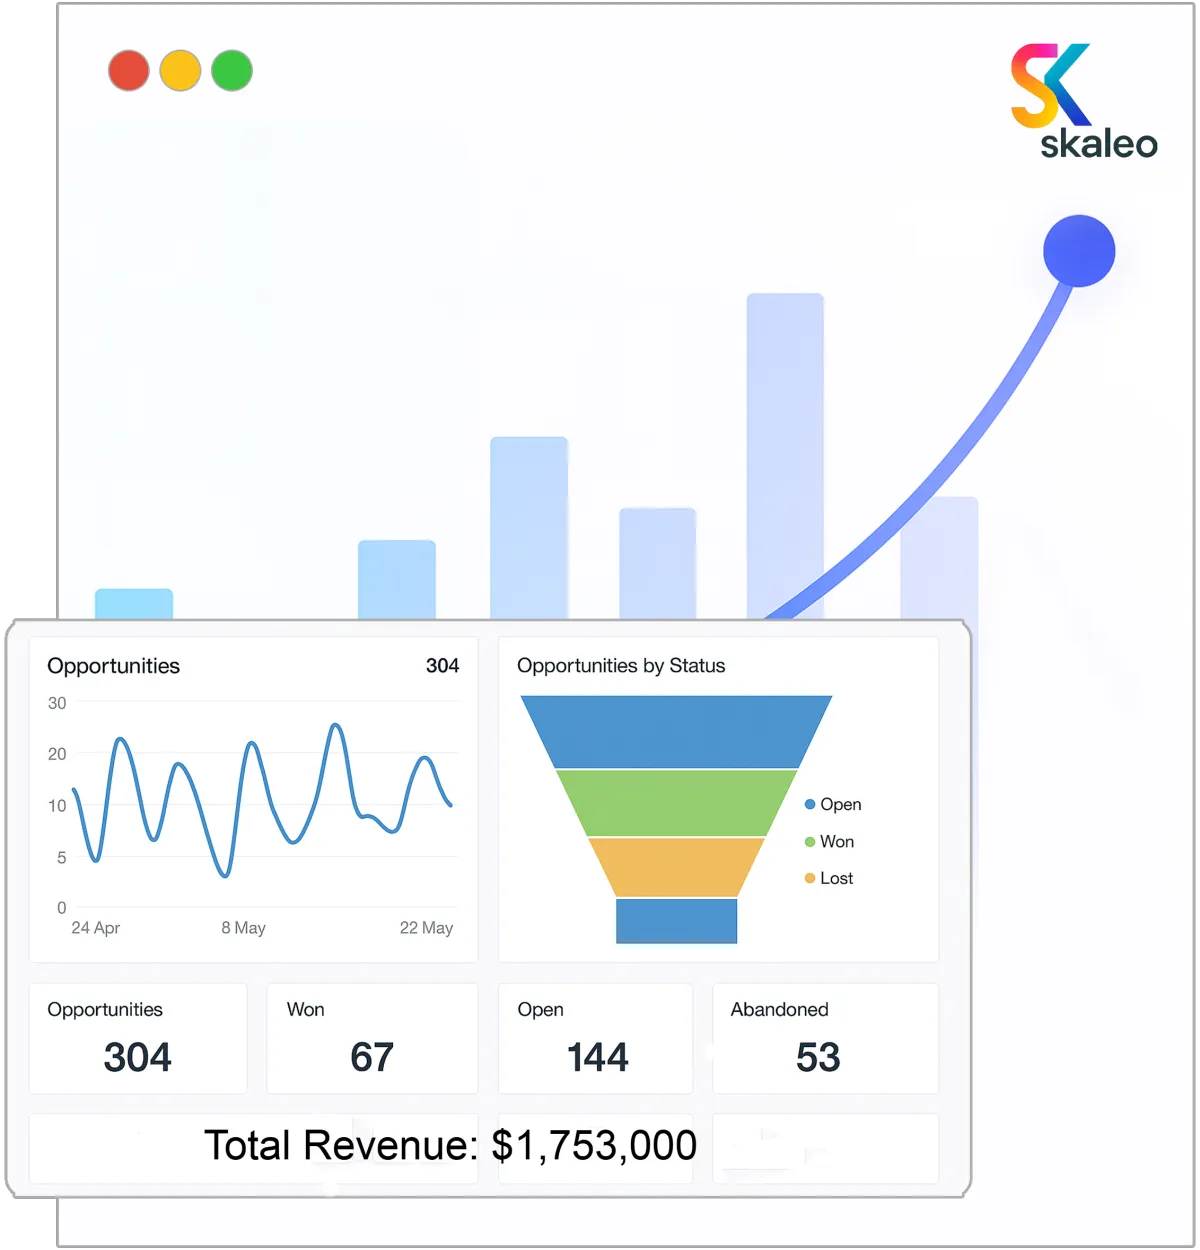Click the 8 May axis label
This screenshot has width=1200, height=1250.
pos(244,928)
